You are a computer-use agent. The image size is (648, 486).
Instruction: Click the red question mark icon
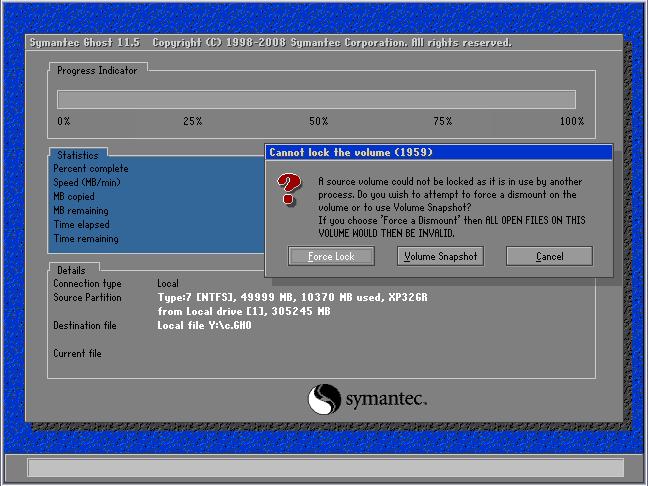tap(289, 190)
